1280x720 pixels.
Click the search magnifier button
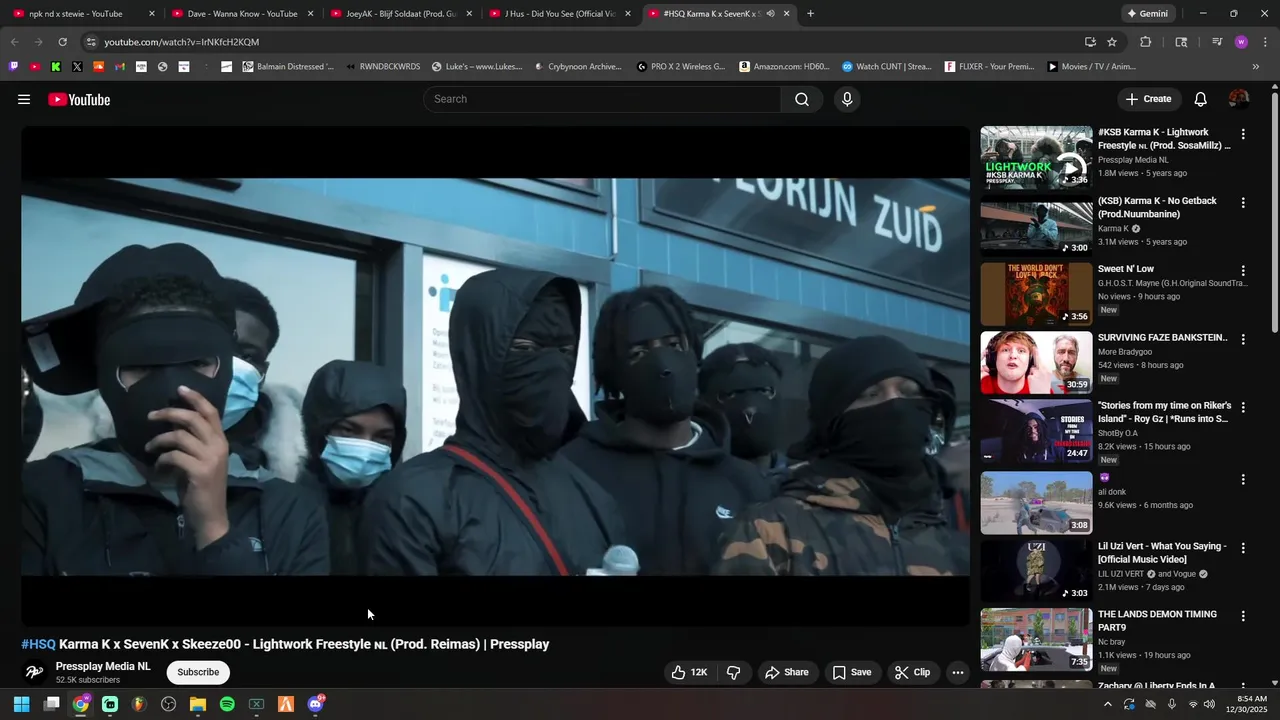click(802, 99)
